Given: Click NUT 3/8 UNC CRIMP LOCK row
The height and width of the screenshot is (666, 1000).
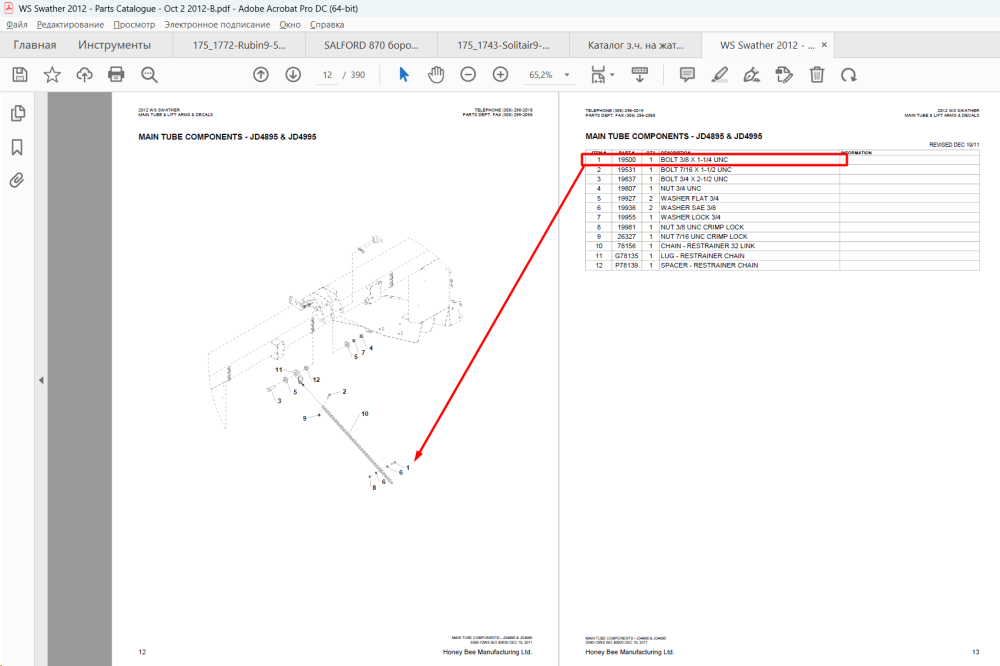Looking at the screenshot, I should tap(782, 227).
